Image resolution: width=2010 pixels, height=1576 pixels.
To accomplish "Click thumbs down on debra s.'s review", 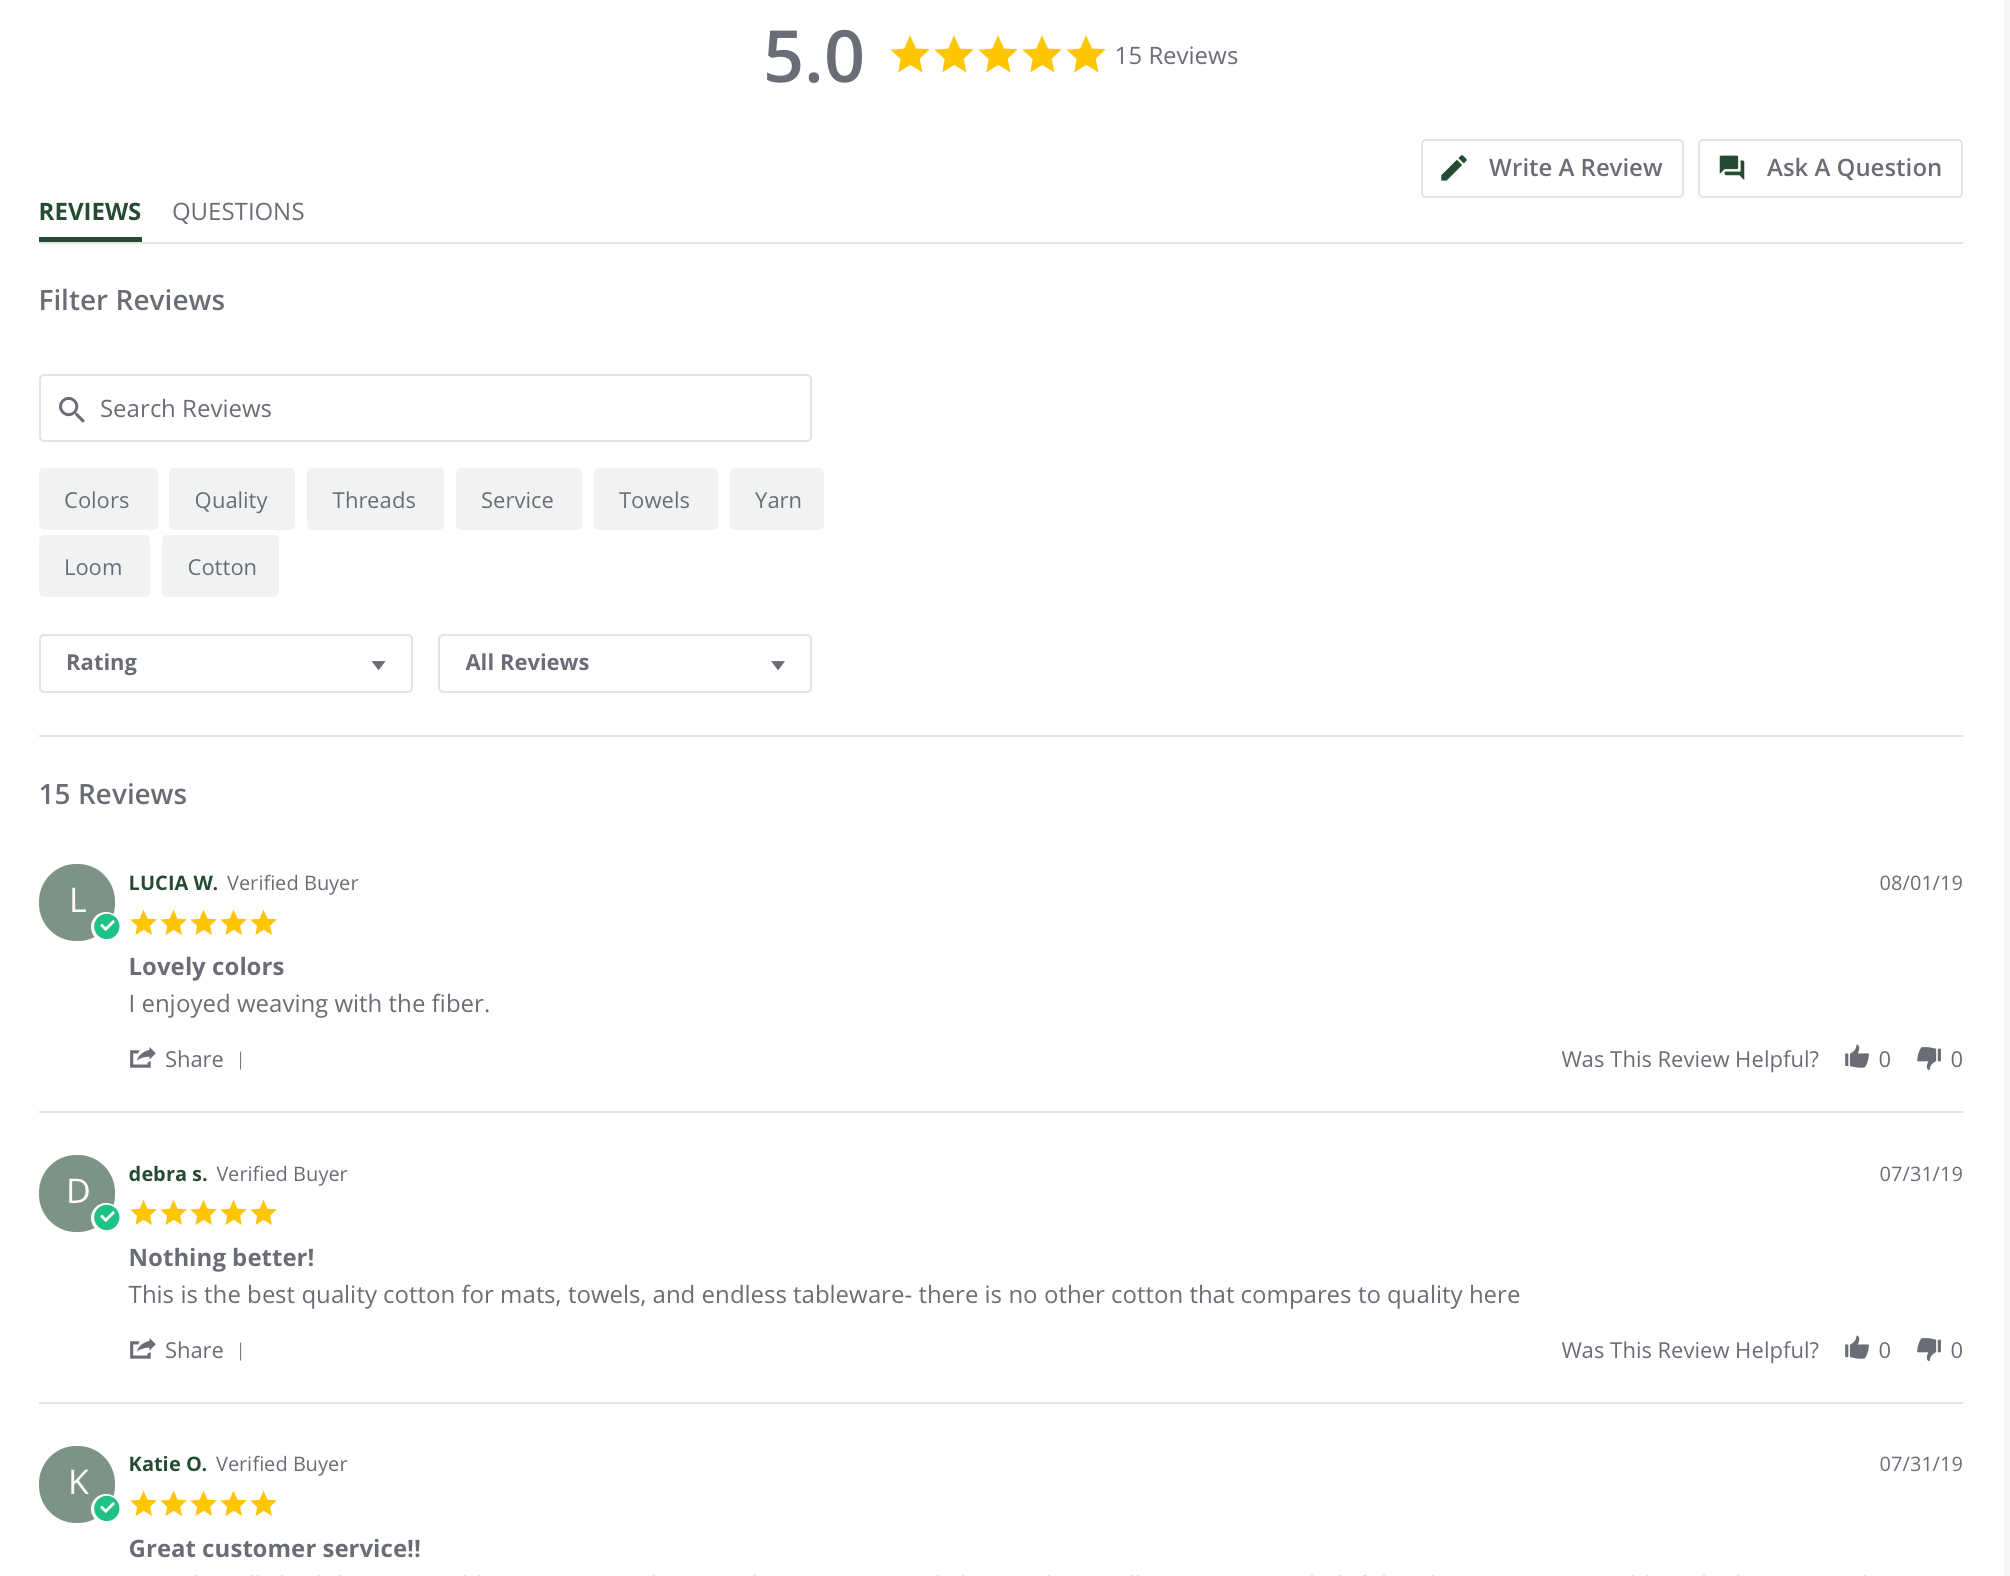I will (1927, 1349).
